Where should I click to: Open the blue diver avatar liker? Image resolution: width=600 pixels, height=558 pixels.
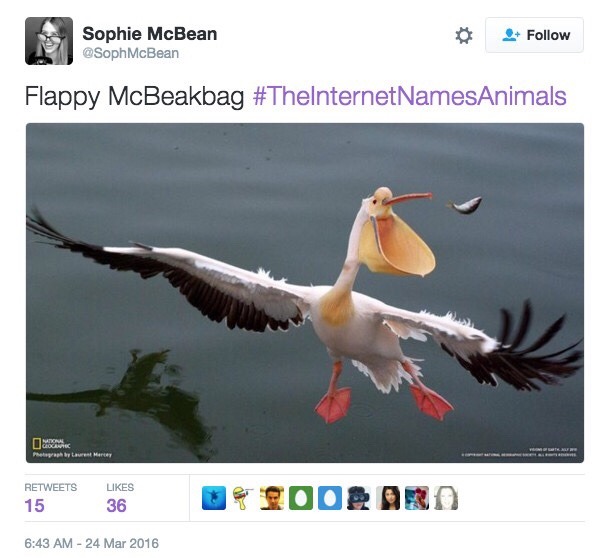click(x=214, y=498)
